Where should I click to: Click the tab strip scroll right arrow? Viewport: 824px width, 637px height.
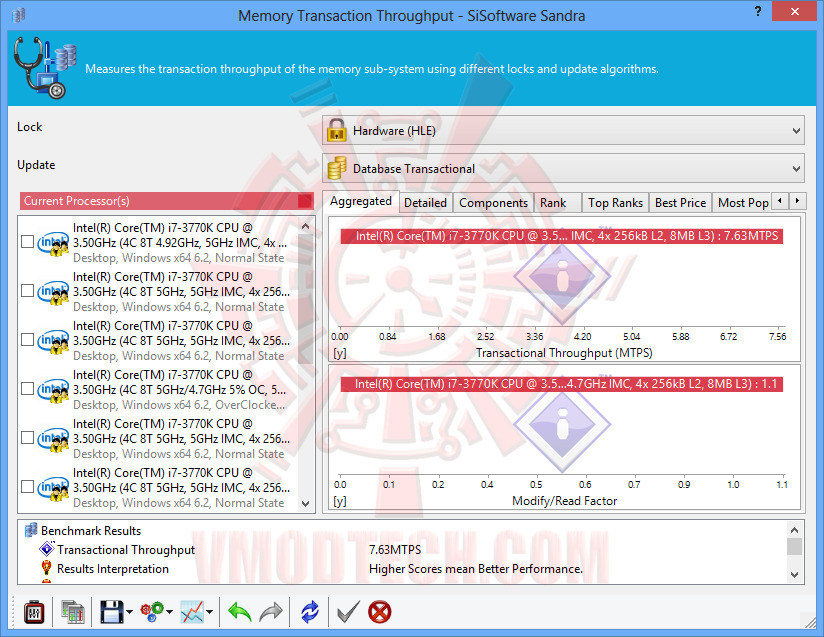(x=798, y=201)
